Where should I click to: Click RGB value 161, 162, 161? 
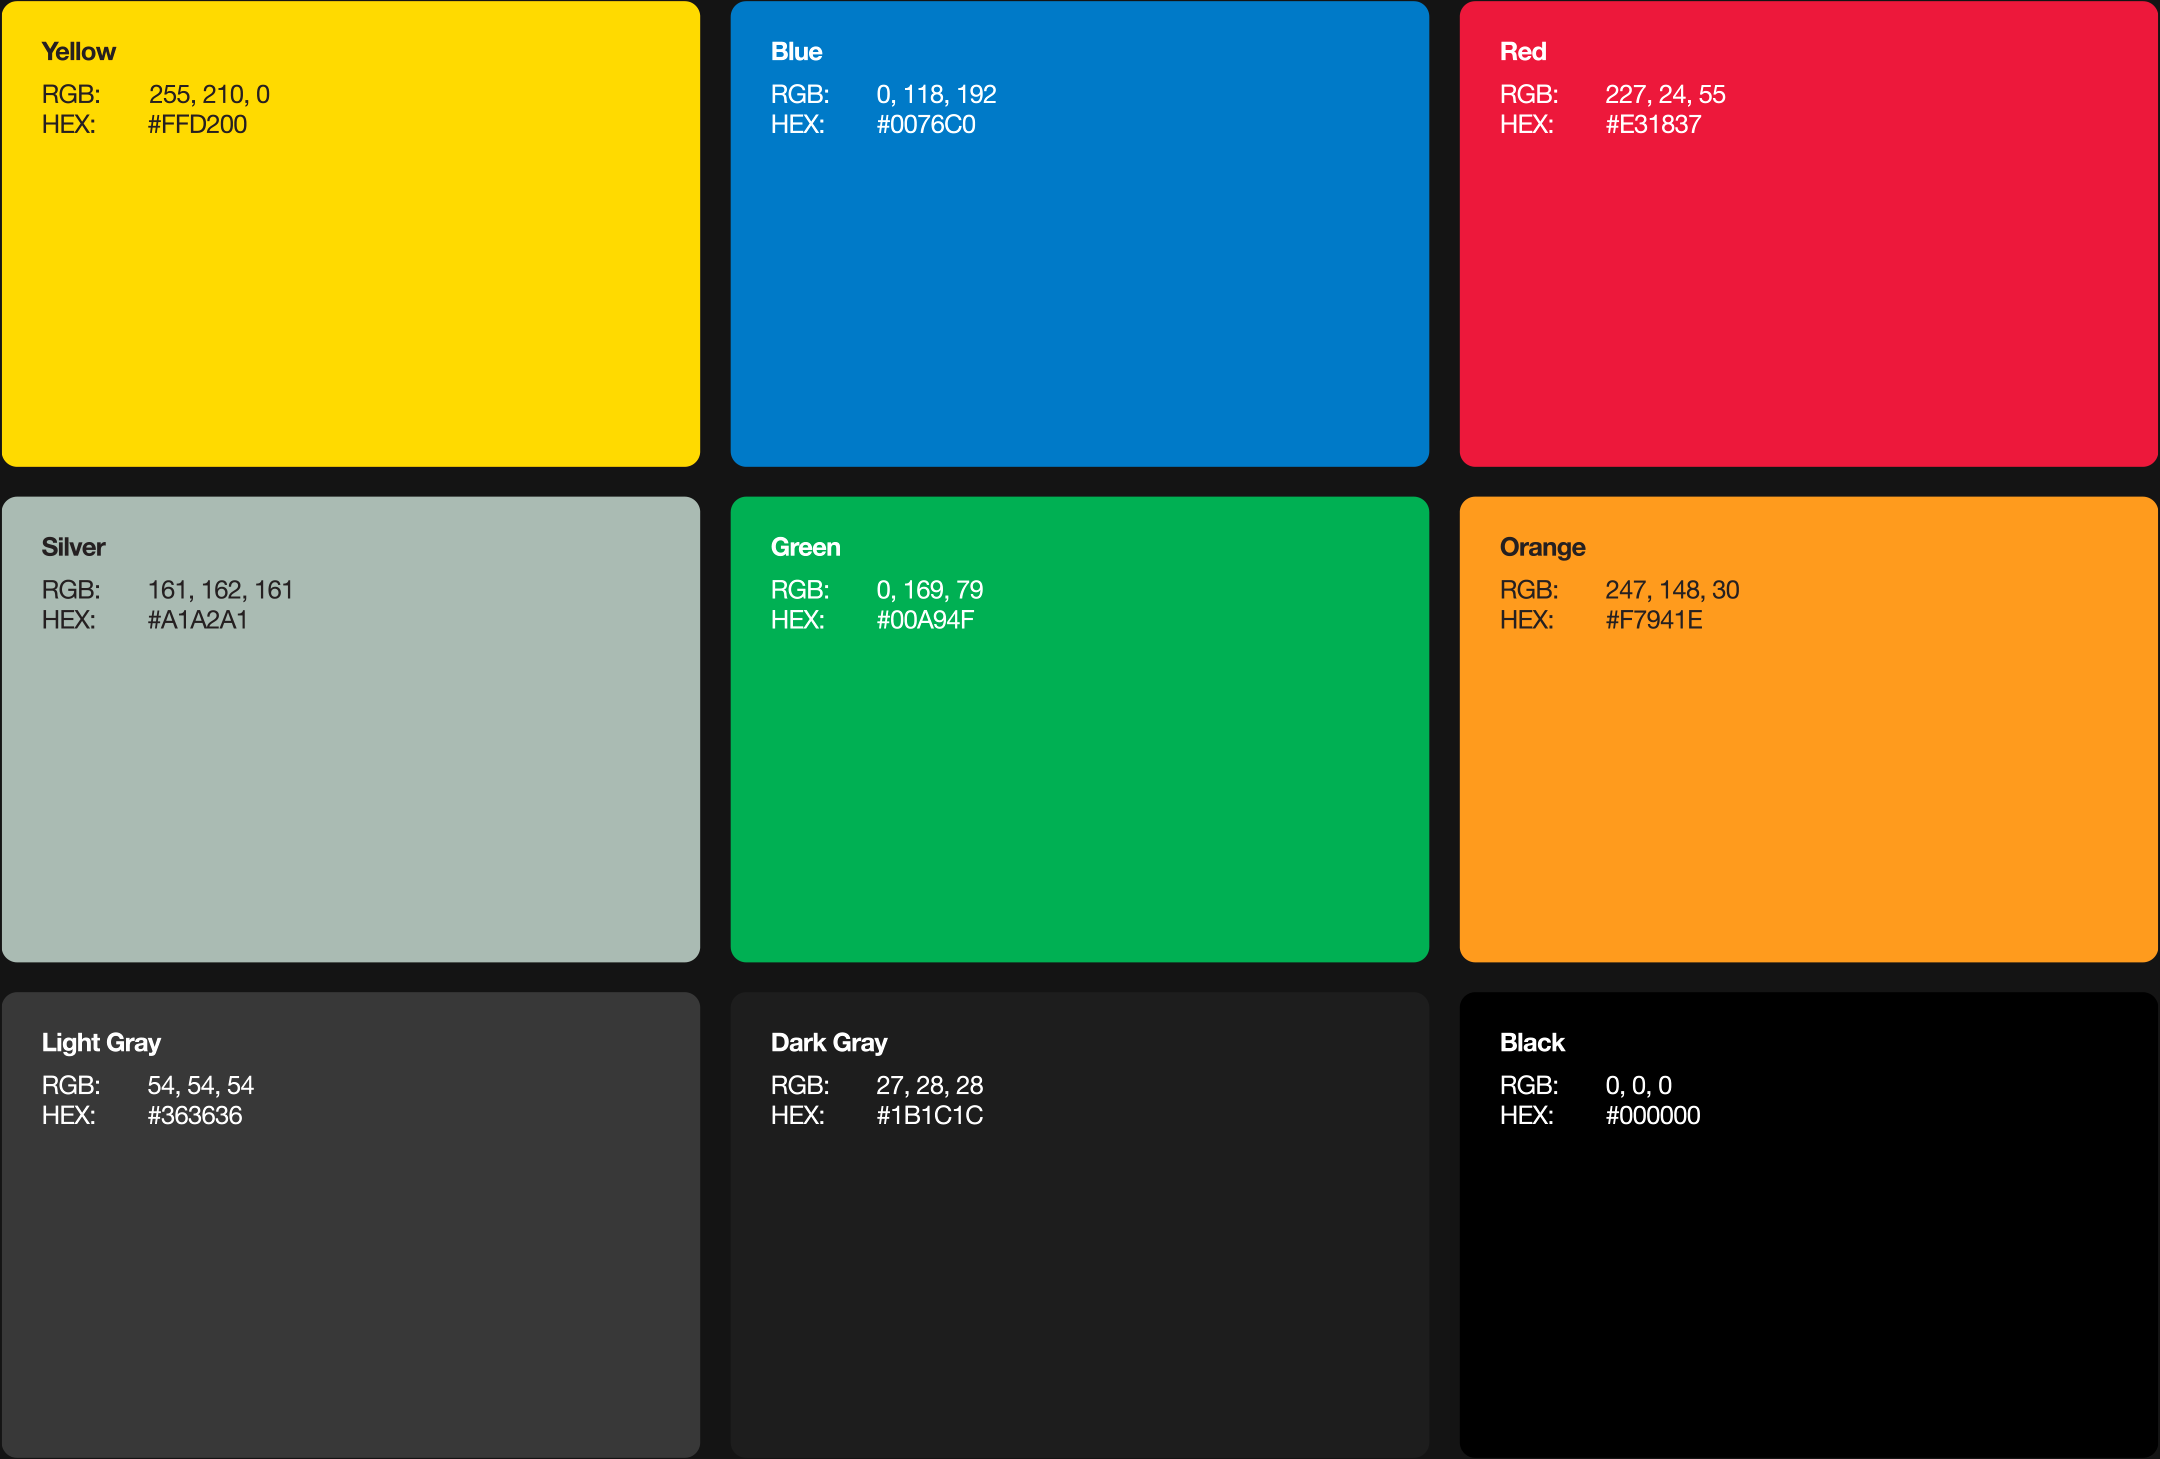220,590
